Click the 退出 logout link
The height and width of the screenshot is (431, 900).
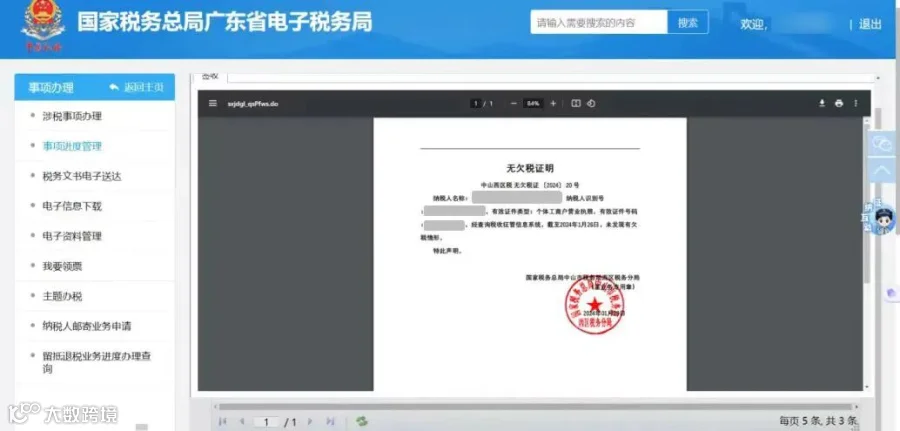tap(870, 24)
